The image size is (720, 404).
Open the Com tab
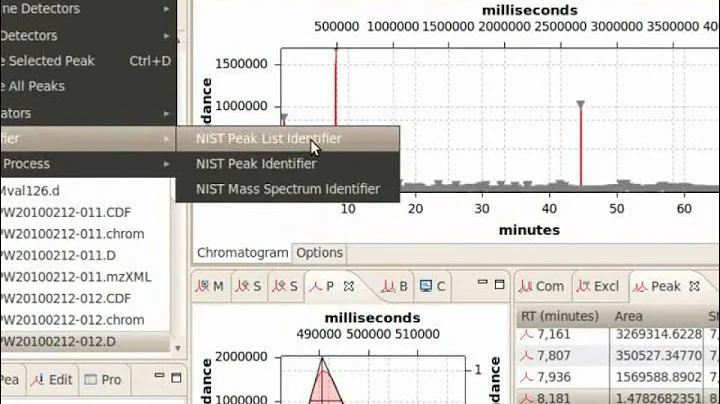pos(542,286)
